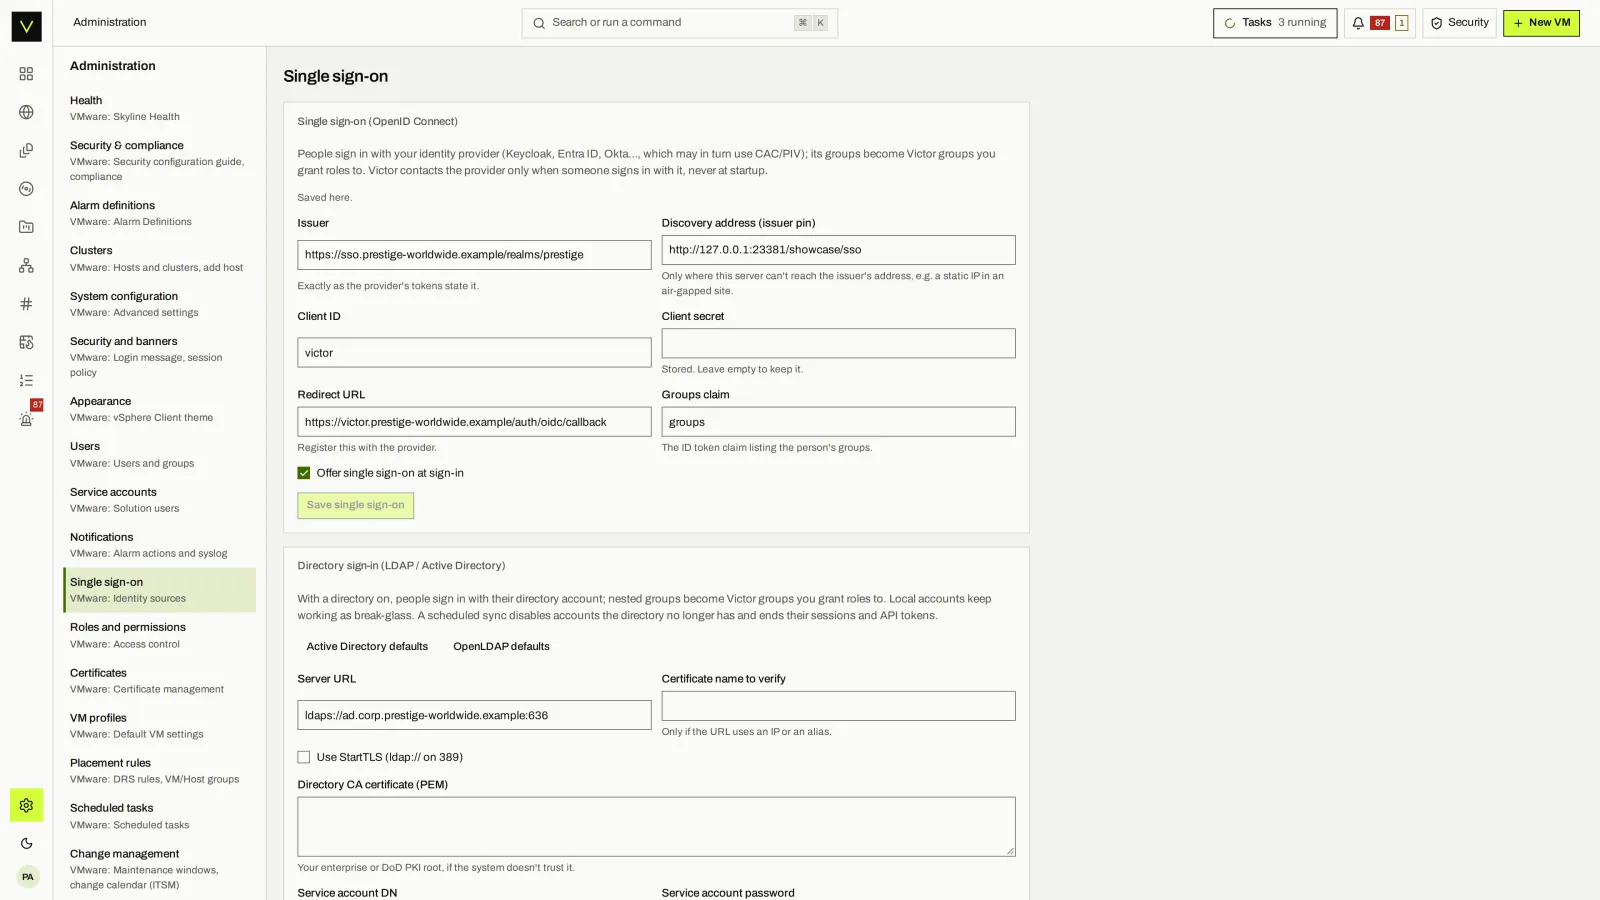
Task: Open the disc icon in sidebar
Action: pyautogui.click(x=26, y=189)
